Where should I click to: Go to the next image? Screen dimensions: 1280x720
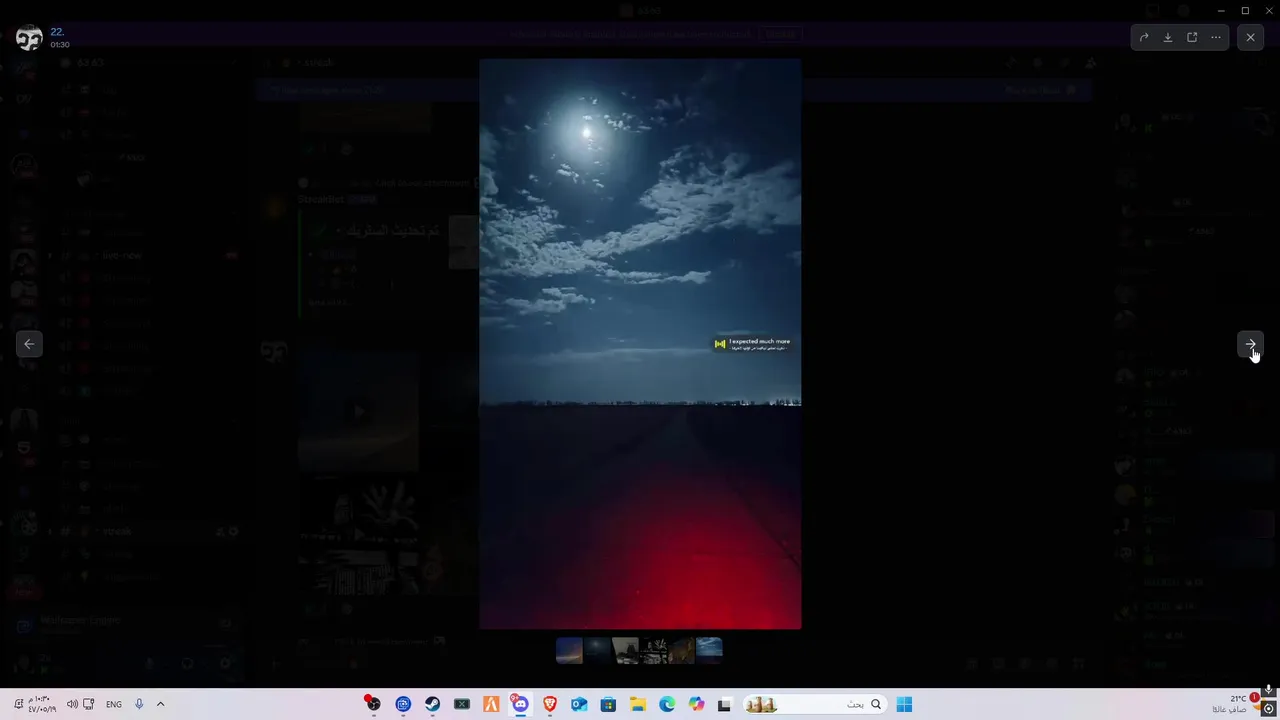click(x=1250, y=344)
